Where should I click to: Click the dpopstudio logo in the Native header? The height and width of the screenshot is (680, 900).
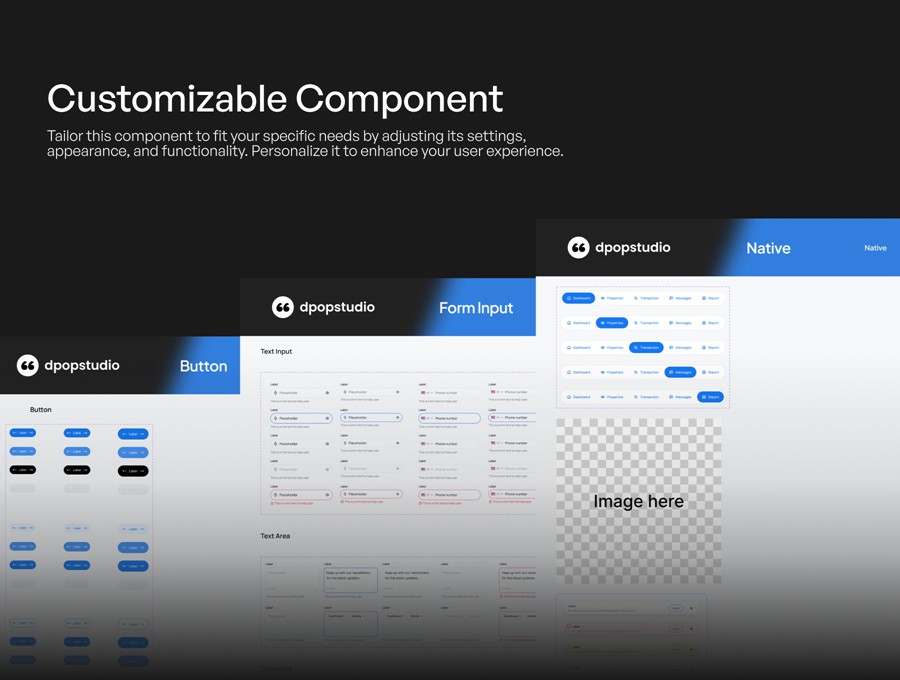point(578,247)
